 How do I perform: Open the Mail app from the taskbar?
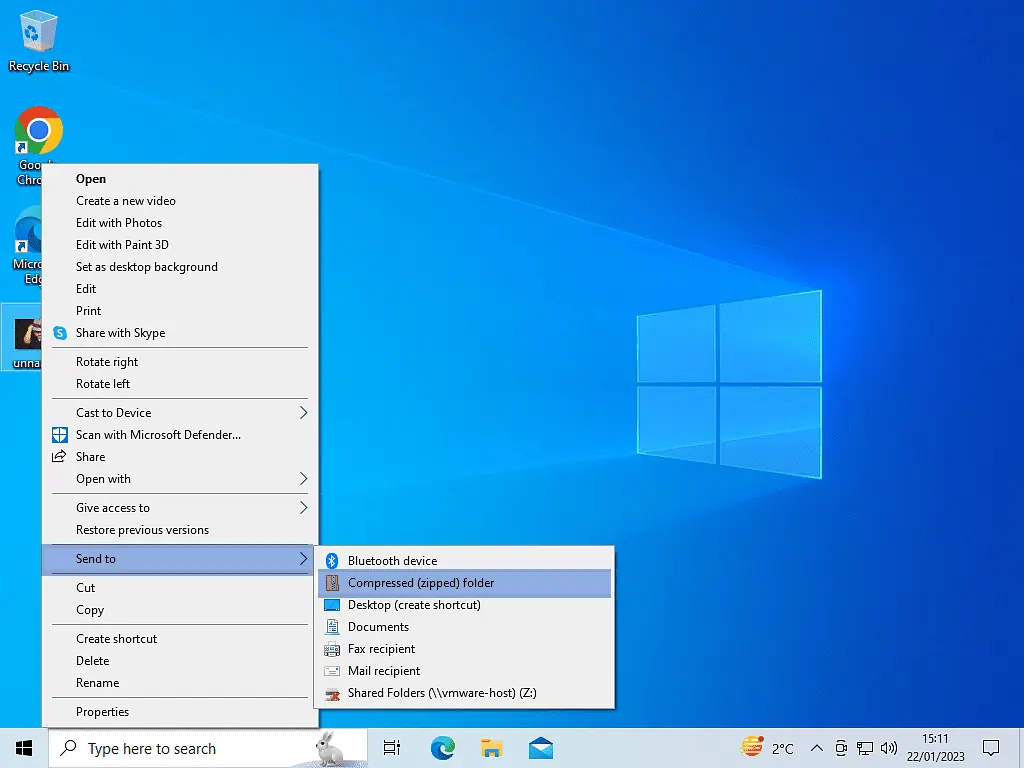(x=541, y=747)
